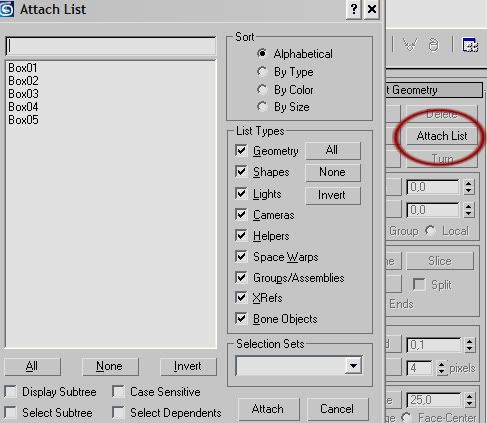
Task: Click None button under List Types
Action: click(332, 172)
